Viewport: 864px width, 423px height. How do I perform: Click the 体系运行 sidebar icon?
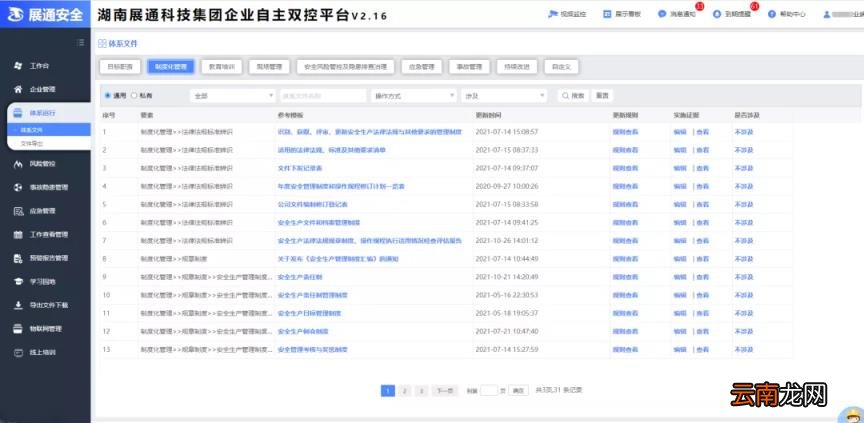coord(18,113)
